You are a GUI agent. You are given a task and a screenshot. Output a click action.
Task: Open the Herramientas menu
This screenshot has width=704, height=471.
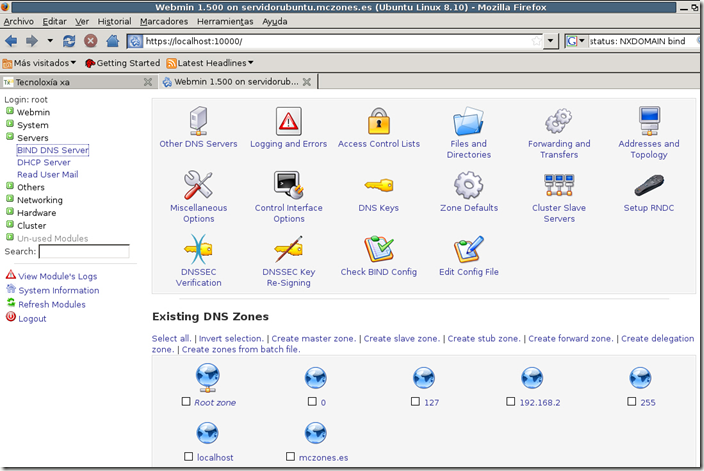click(x=225, y=22)
